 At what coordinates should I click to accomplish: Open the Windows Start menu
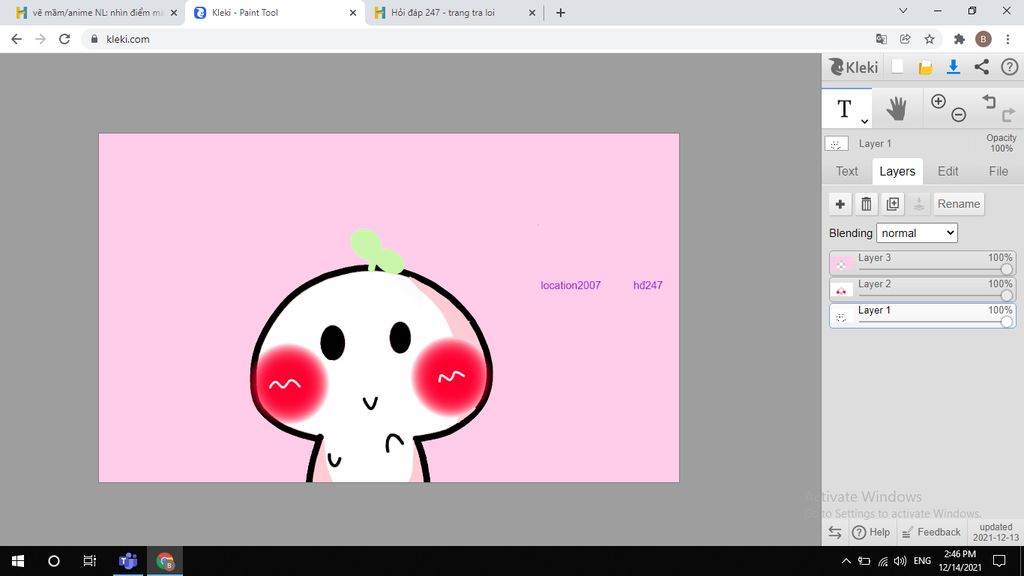pyautogui.click(x=18, y=561)
